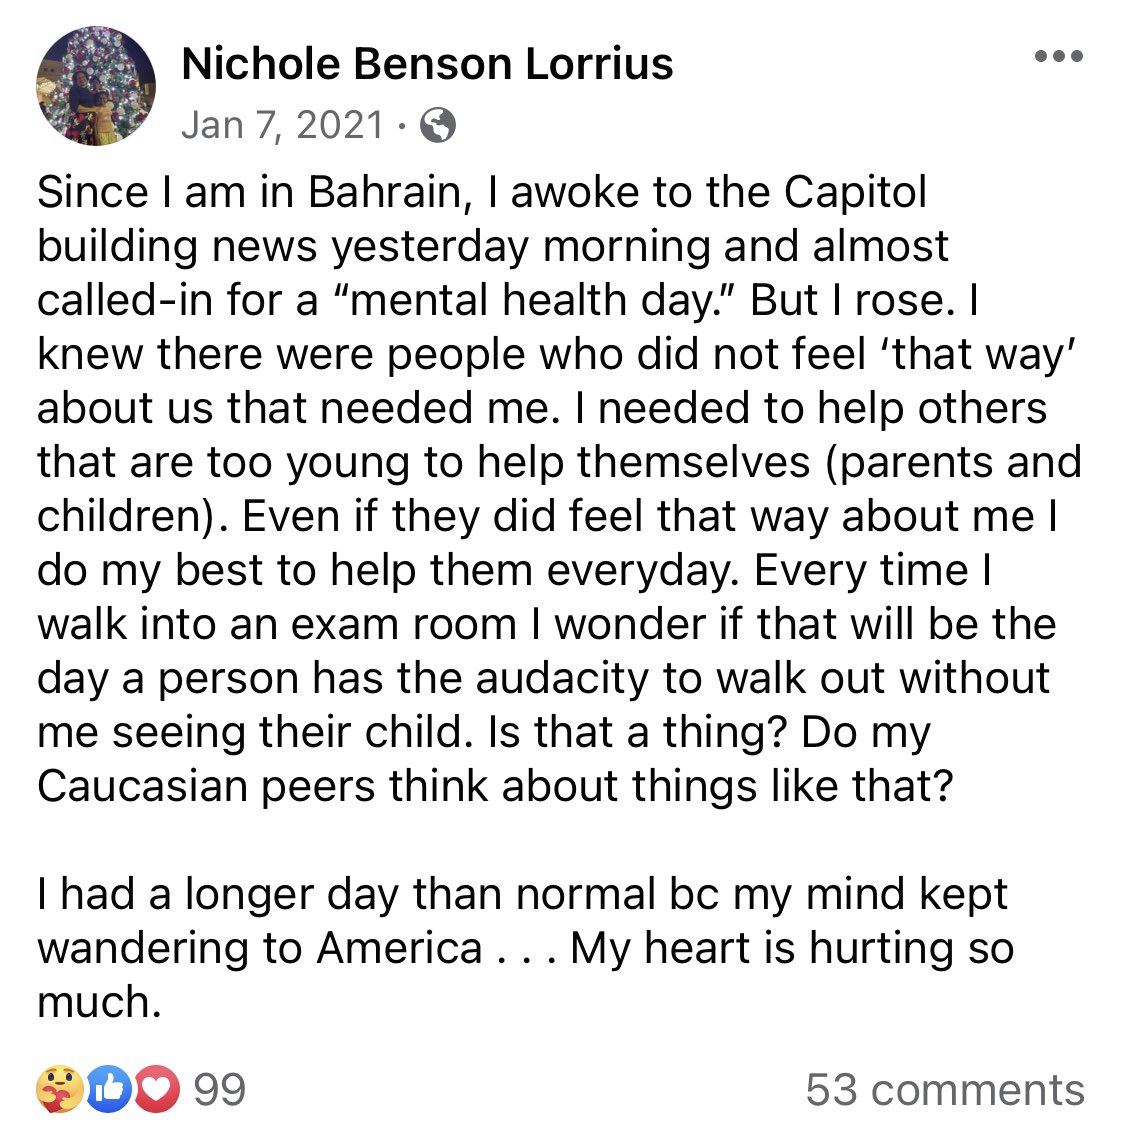Click the care hug reaction emoji

[58, 1089]
